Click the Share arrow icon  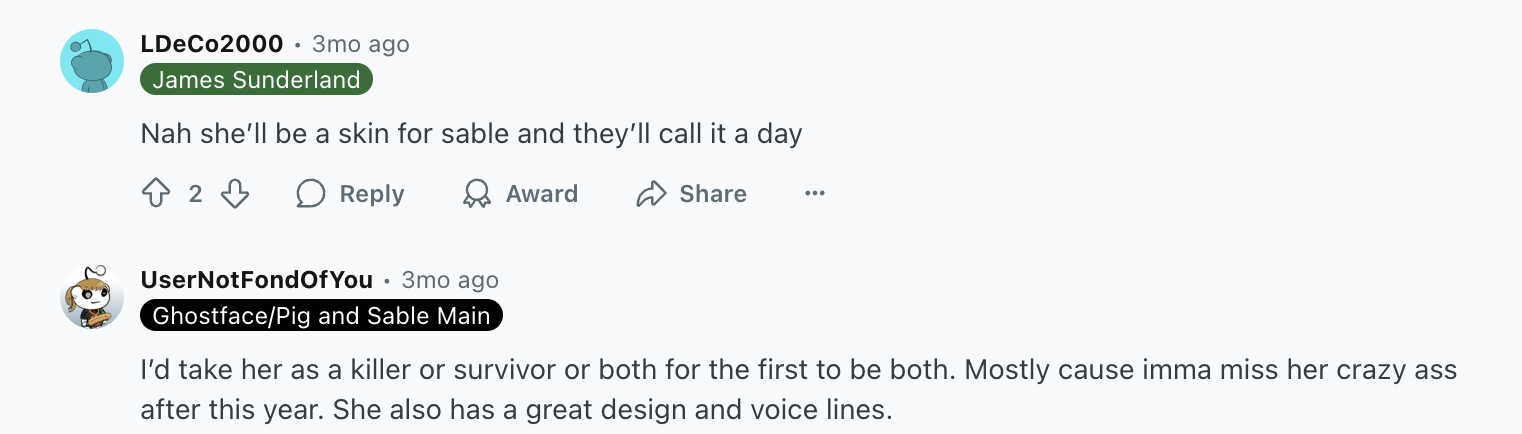click(x=651, y=193)
